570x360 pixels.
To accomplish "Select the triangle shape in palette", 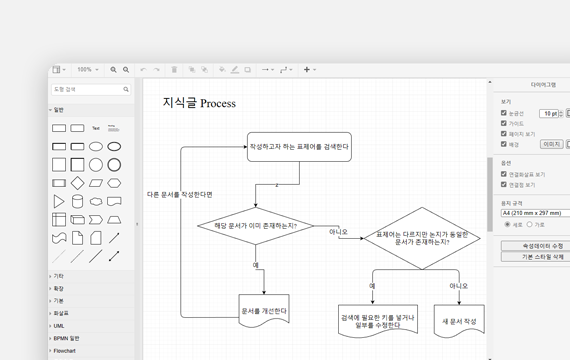I will pyautogui.click(x=59, y=201).
